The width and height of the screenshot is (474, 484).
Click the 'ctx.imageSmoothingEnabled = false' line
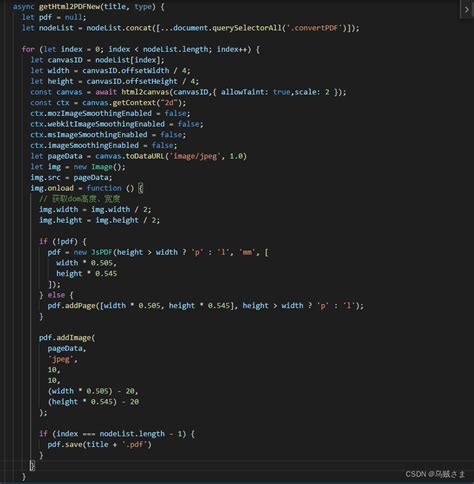click(x=104, y=145)
